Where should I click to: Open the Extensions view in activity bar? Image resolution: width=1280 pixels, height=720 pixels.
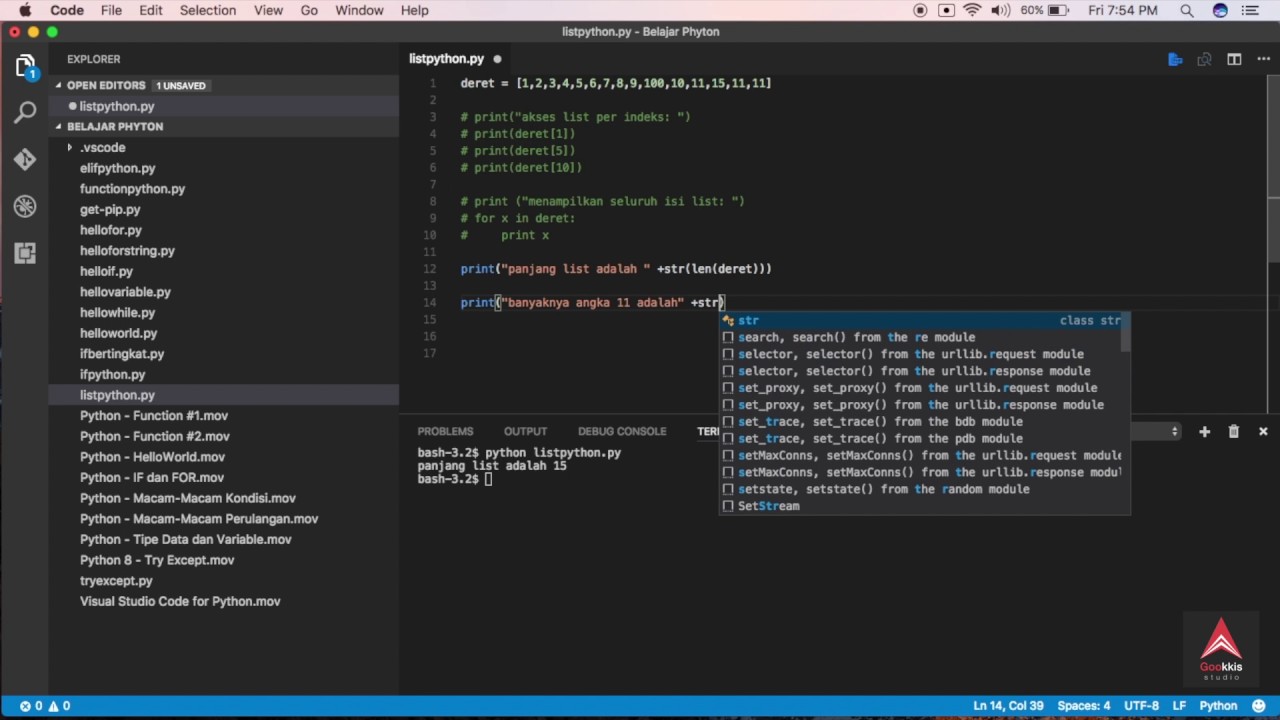(26, 253)
